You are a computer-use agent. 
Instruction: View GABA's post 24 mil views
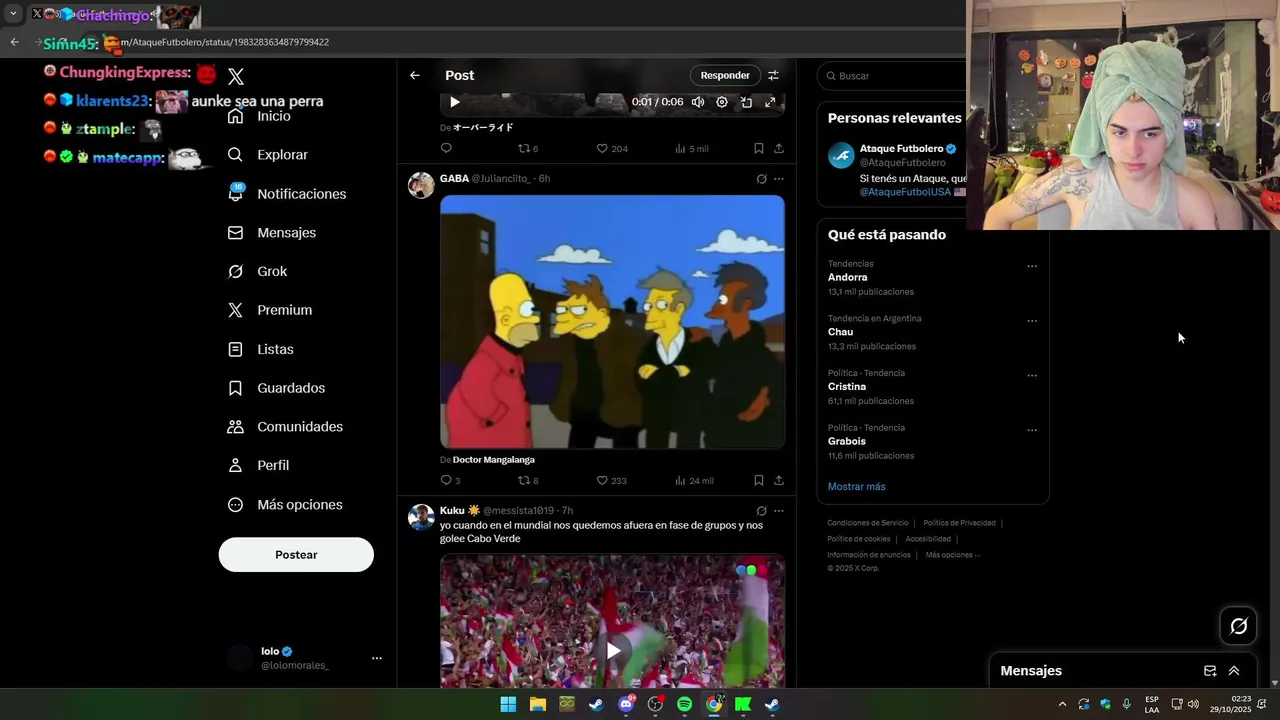(694, 480)
